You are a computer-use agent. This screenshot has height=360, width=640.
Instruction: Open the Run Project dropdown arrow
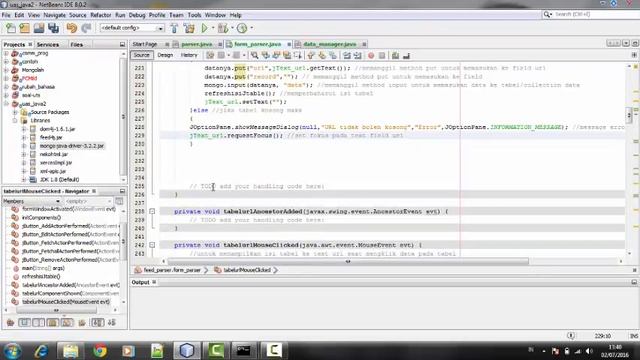tap(213, 28)
